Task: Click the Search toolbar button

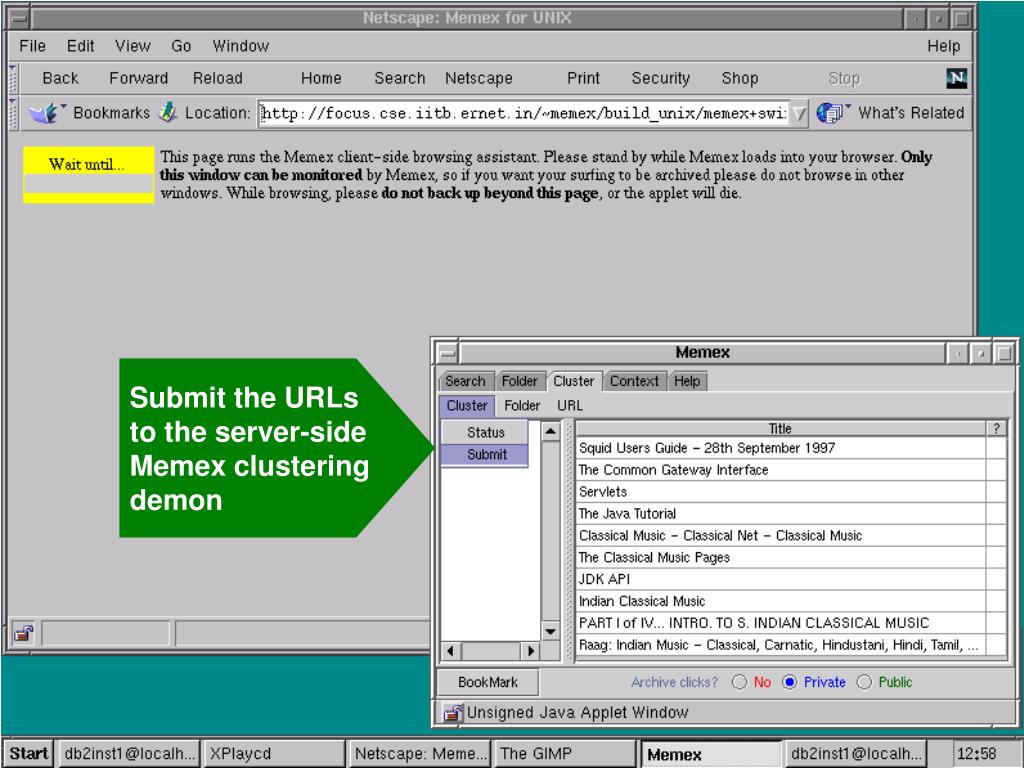Action: [400, 78]
